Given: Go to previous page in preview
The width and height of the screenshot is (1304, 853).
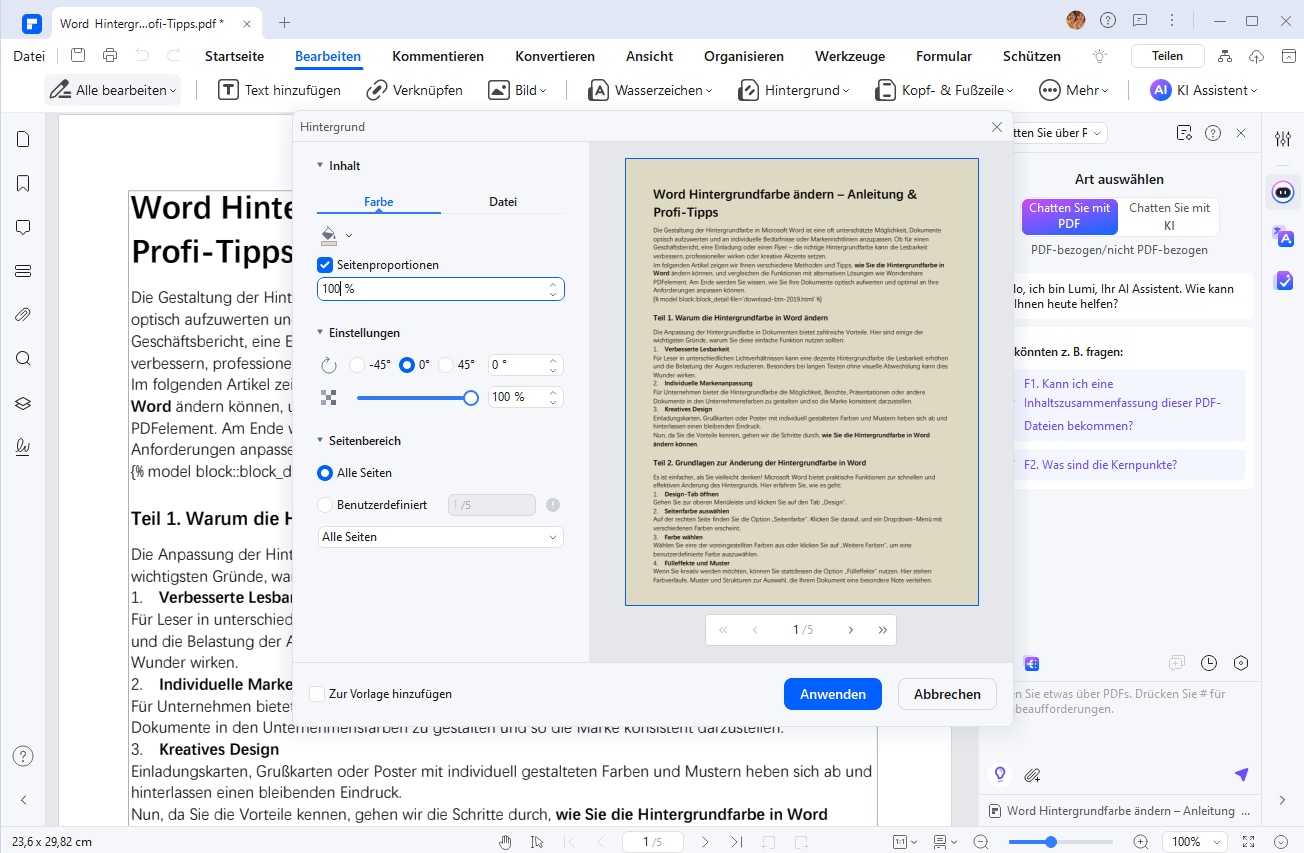Looking at the screenshot, I should tap(755, 630).
